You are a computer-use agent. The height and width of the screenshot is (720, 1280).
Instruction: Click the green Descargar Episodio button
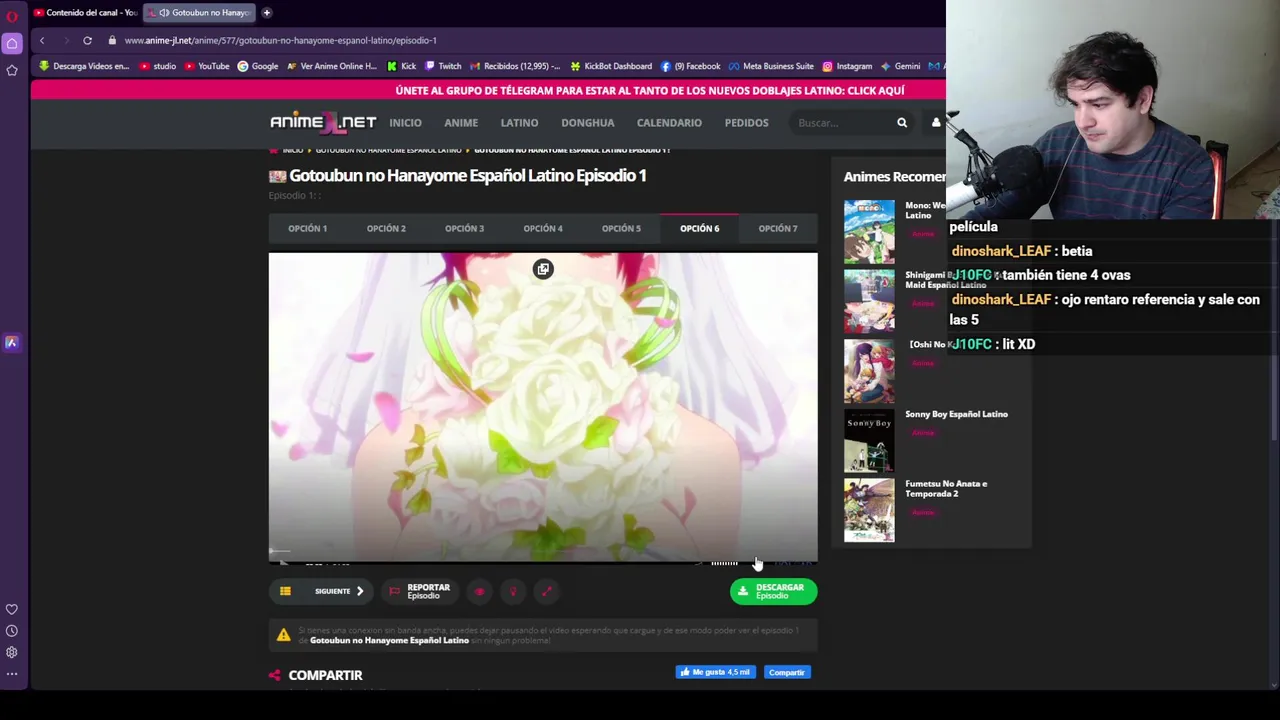tap(773, 592)
